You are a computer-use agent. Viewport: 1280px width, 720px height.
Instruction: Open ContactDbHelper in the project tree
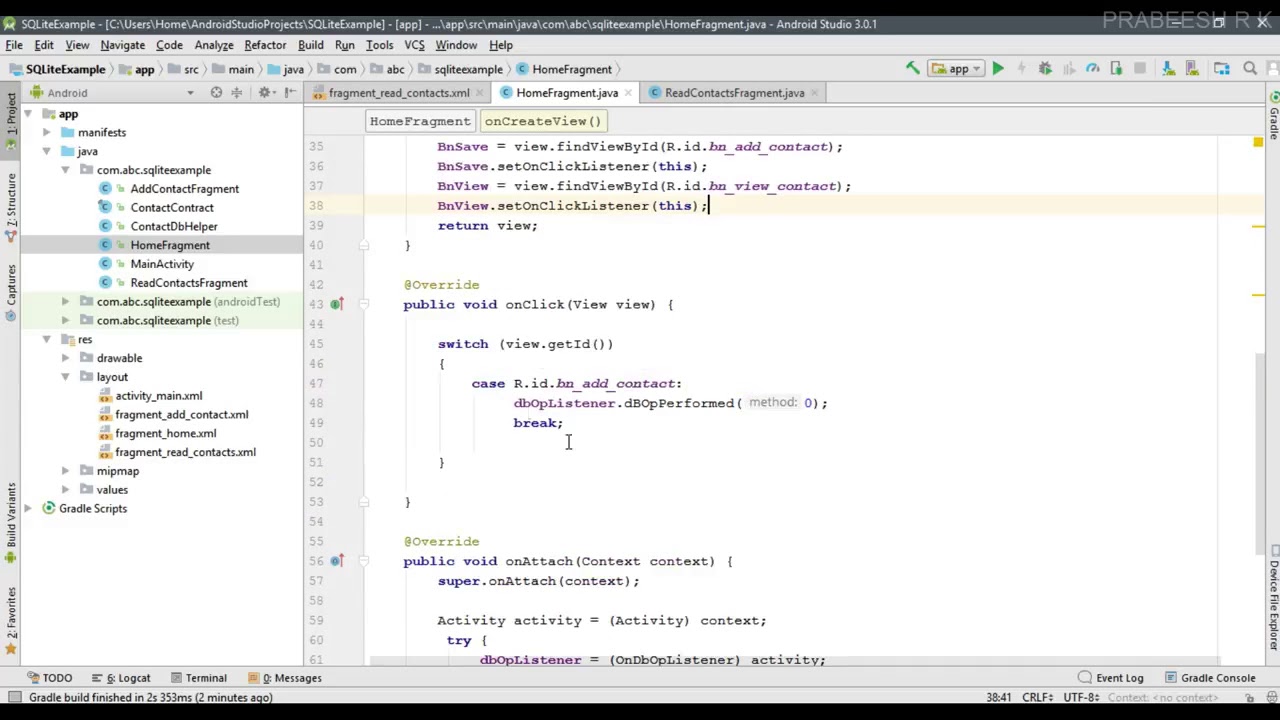(x=174, y=226)
